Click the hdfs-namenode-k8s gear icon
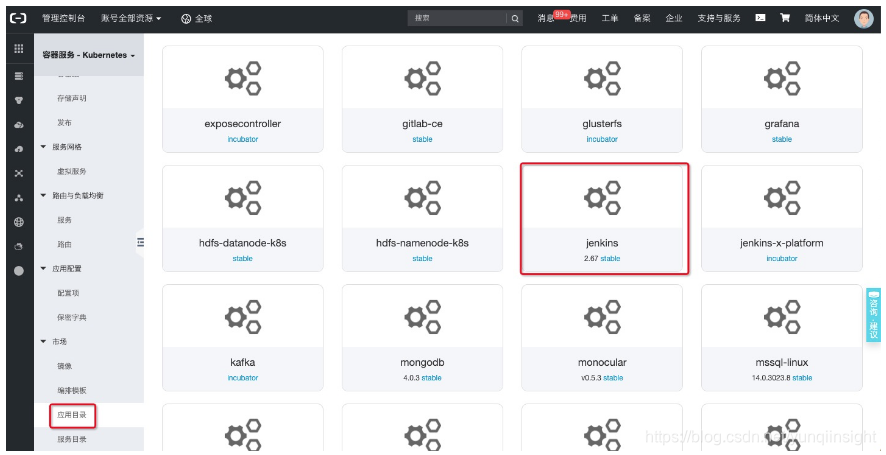 click(422, 197)
